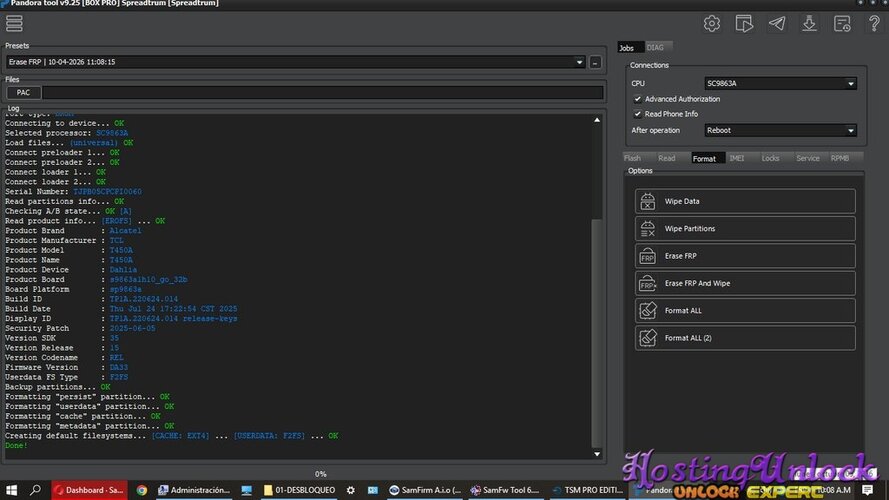Click Product Brand 'Alcatel' value
889x500 pixels.
(125, 231)
